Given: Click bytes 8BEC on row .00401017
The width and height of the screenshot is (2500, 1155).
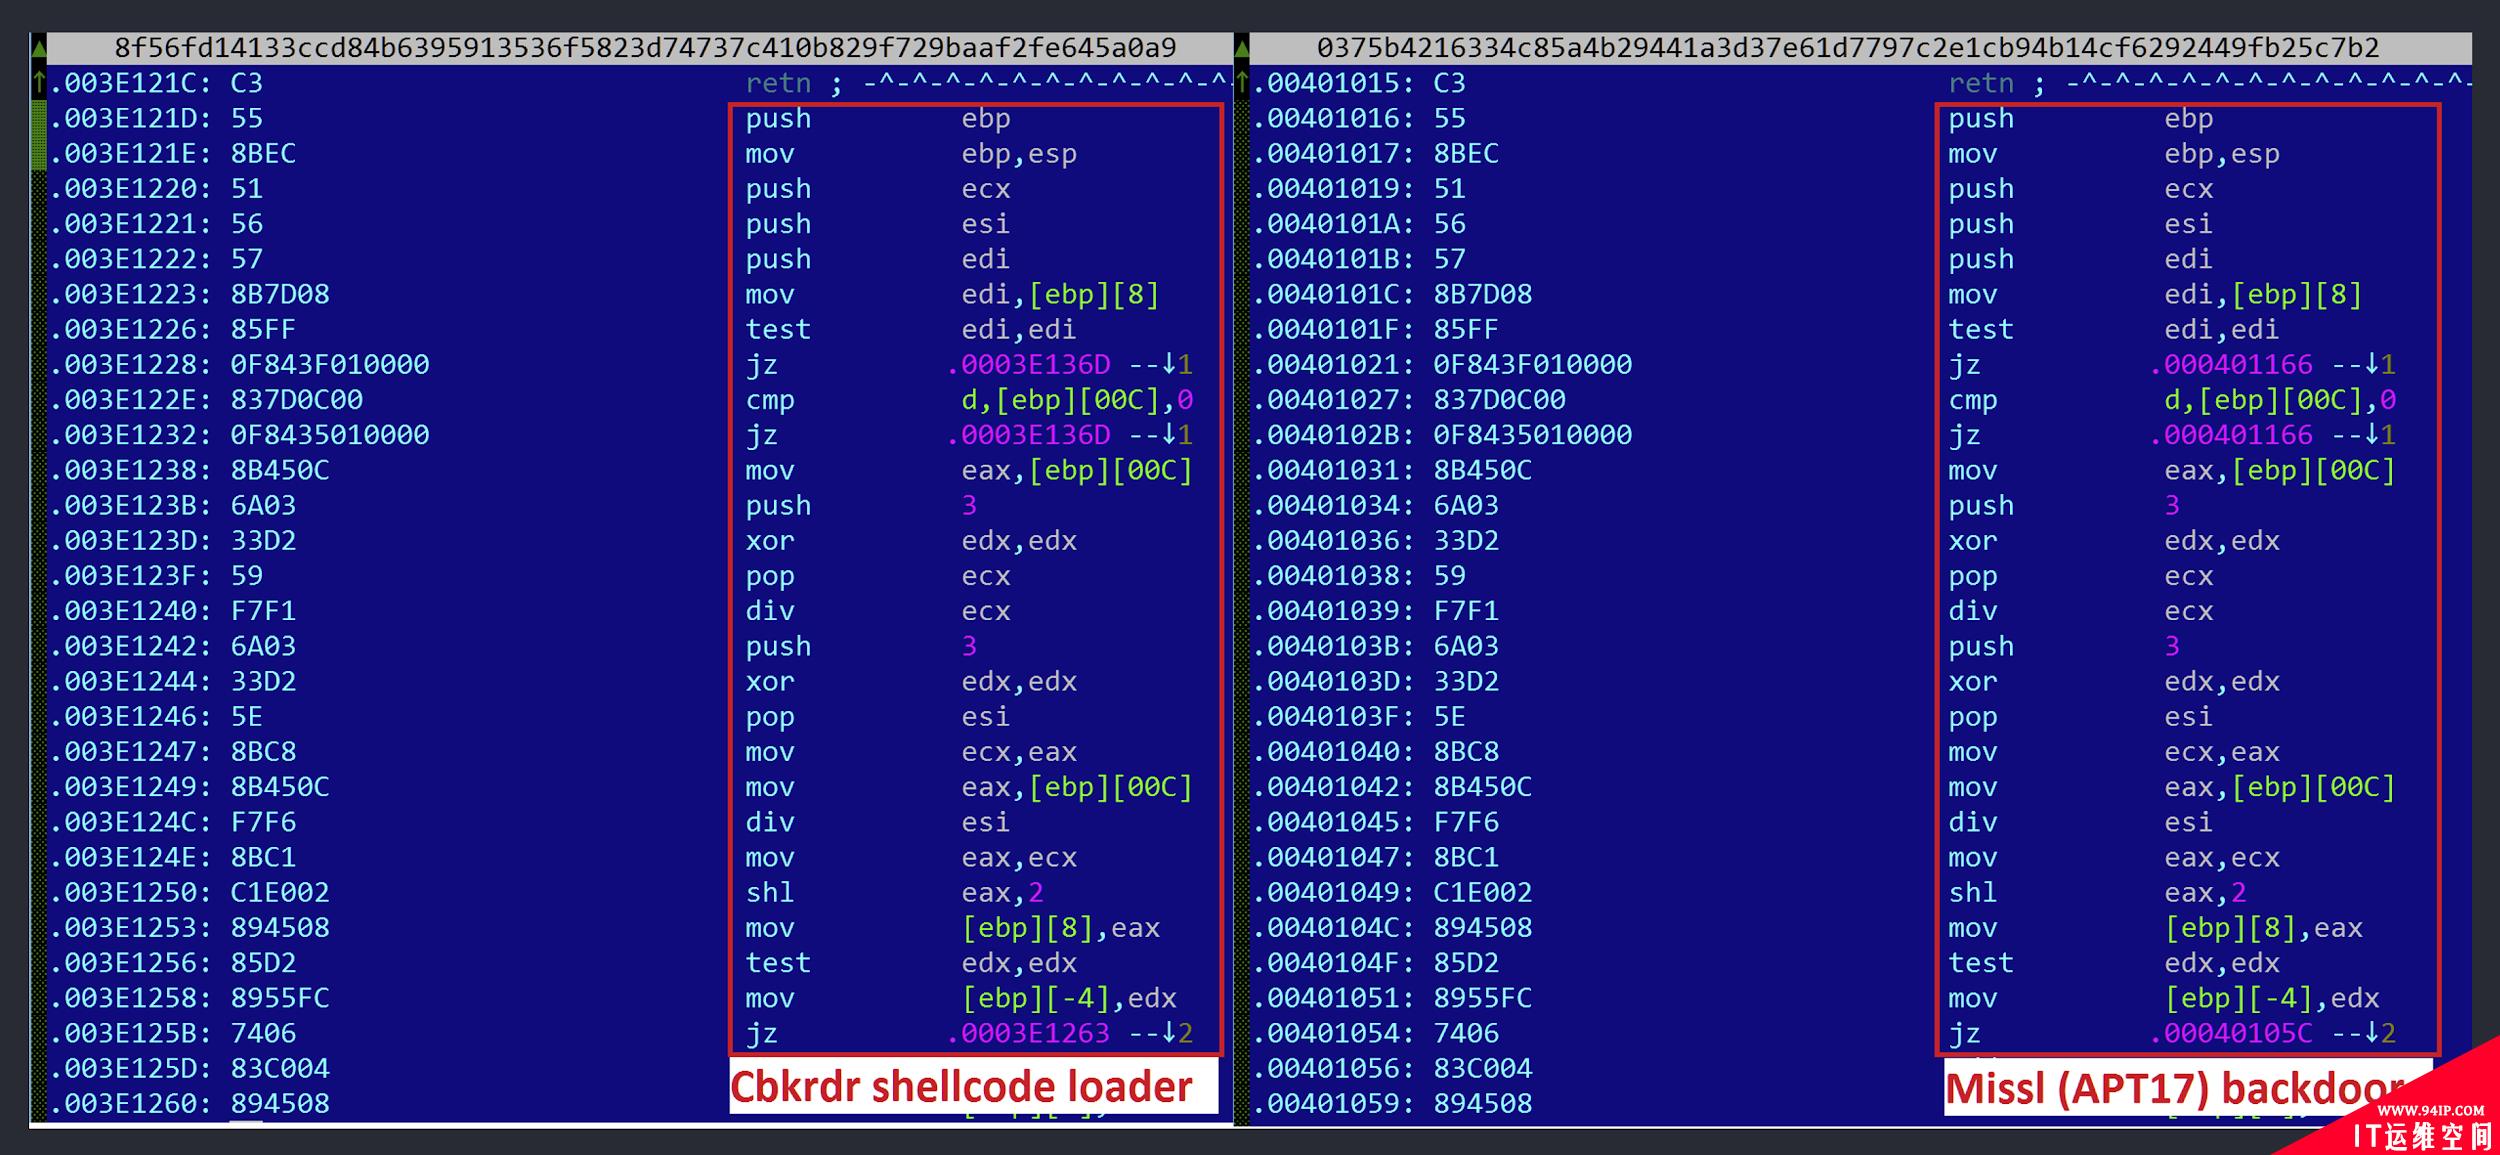Looking at the screenshot, I should click(1466, 153).
